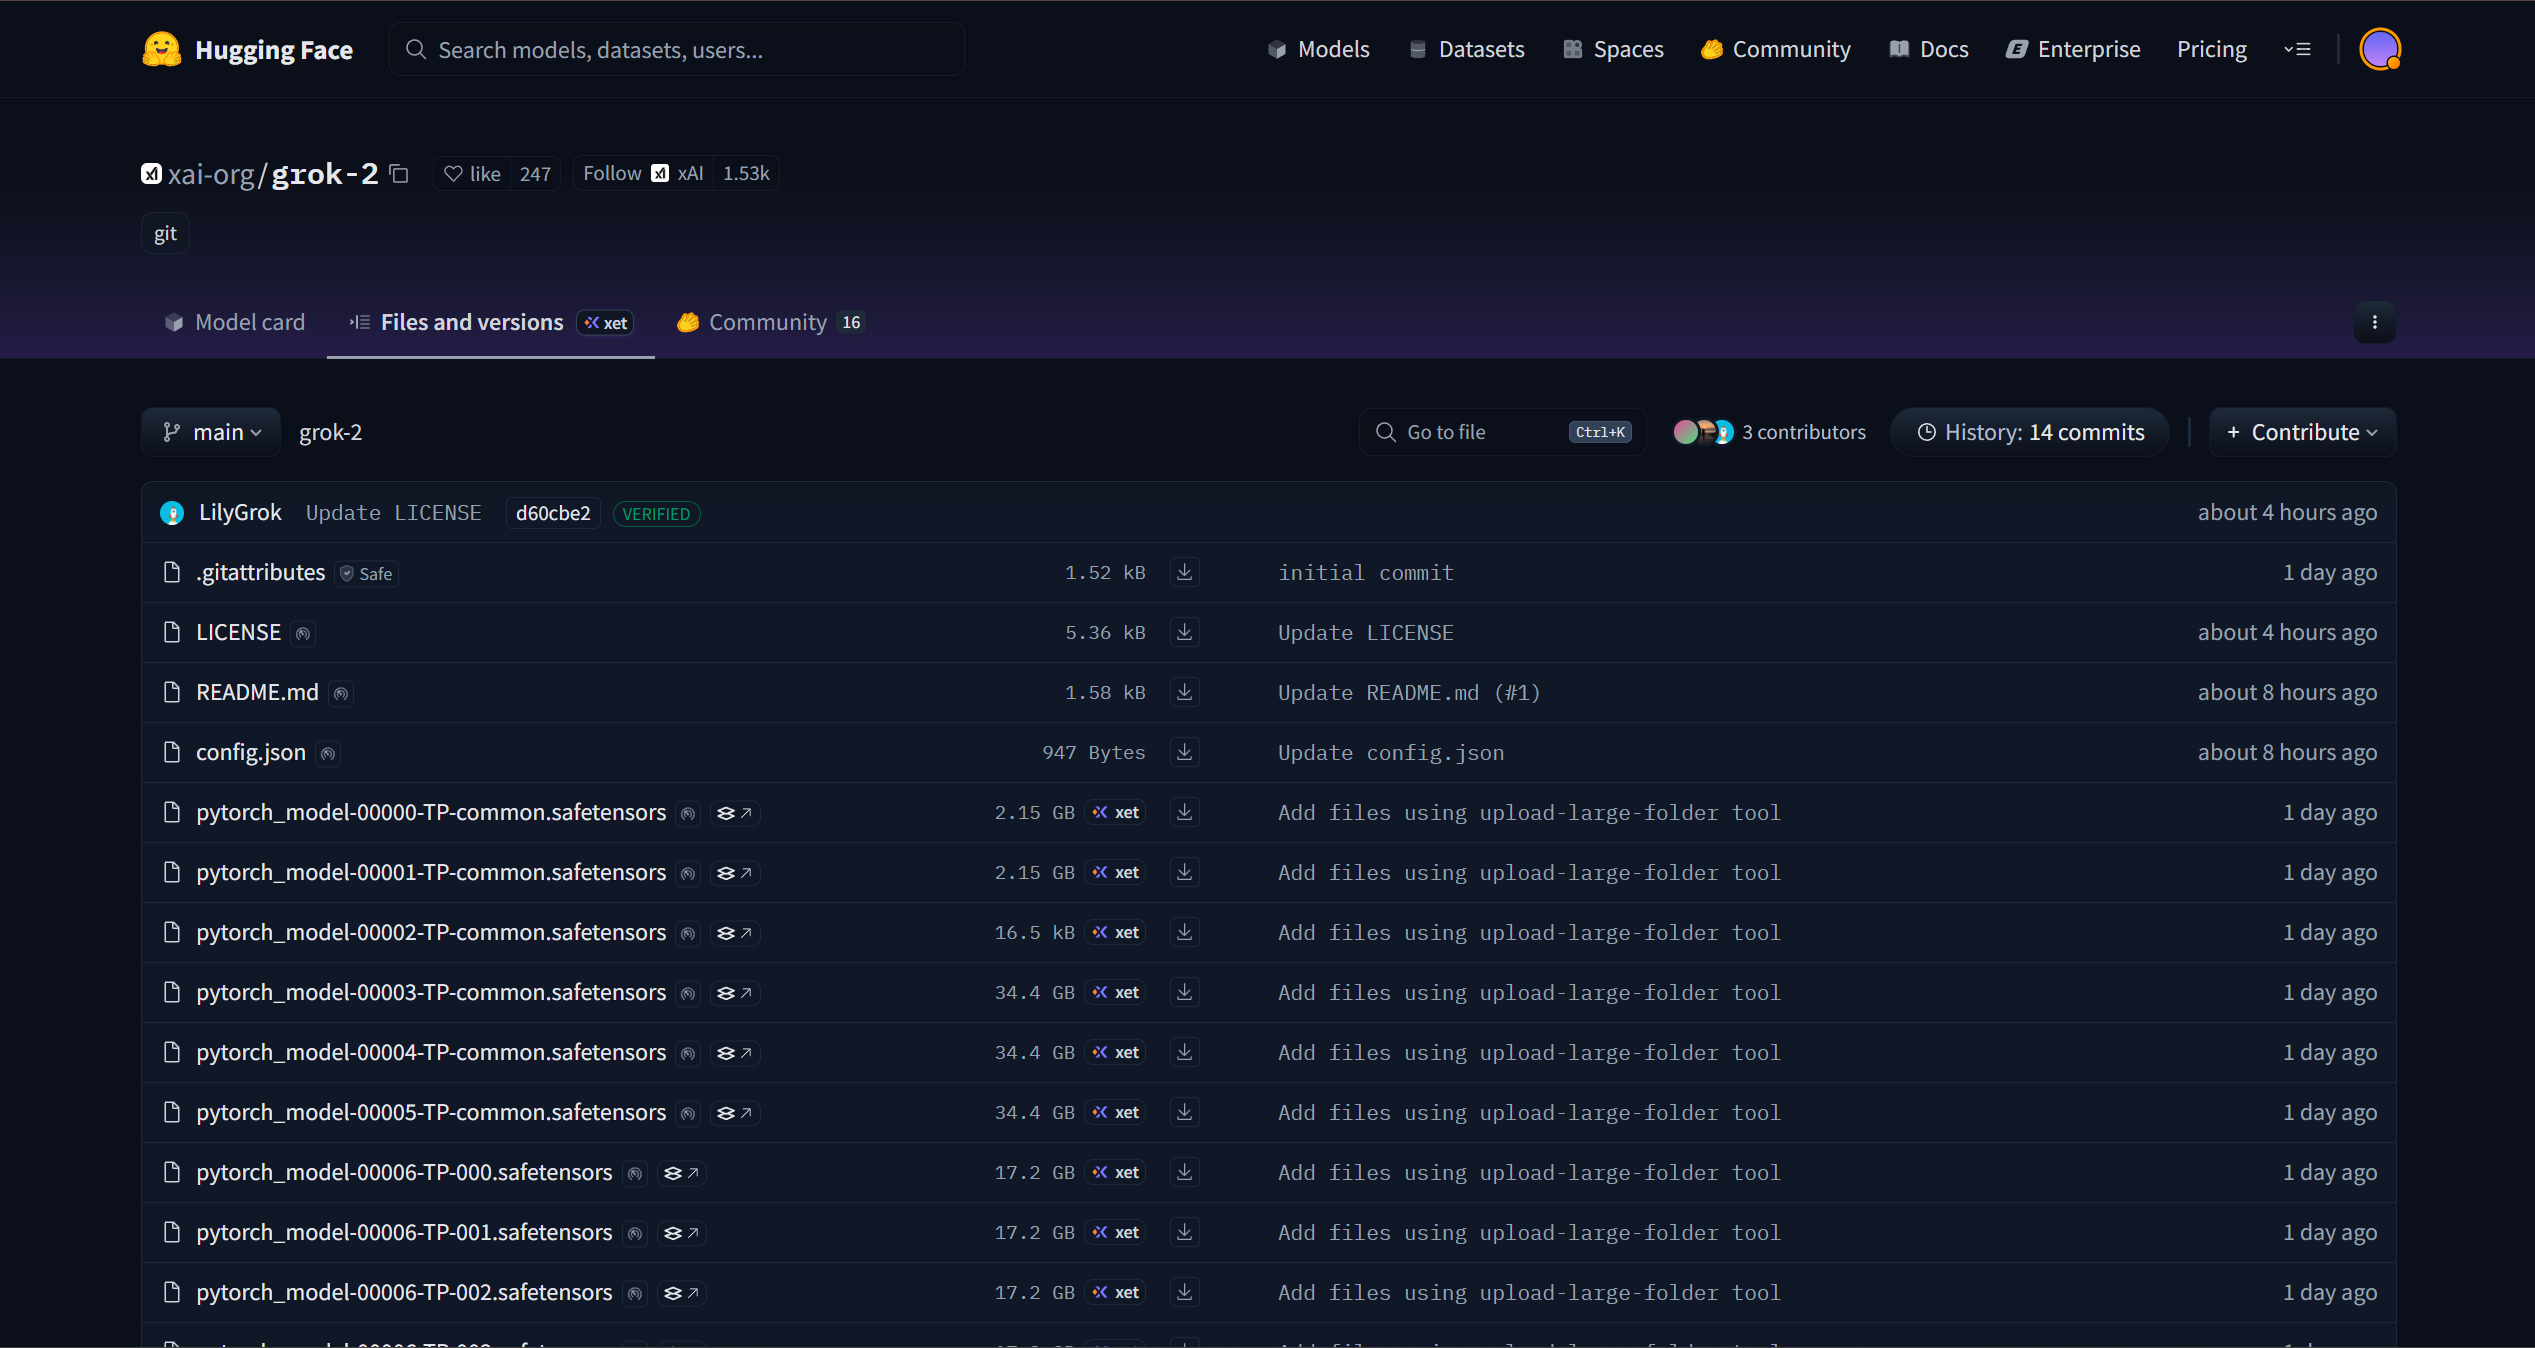
Task: Go to Spaces in top navigation
Action: click(x=1613, y=49)
